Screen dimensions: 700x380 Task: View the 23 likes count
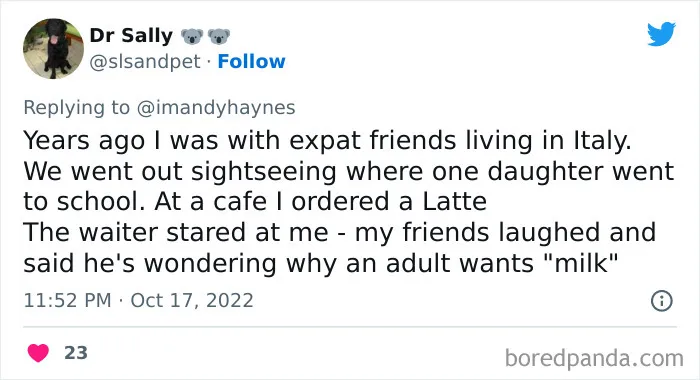76,353
